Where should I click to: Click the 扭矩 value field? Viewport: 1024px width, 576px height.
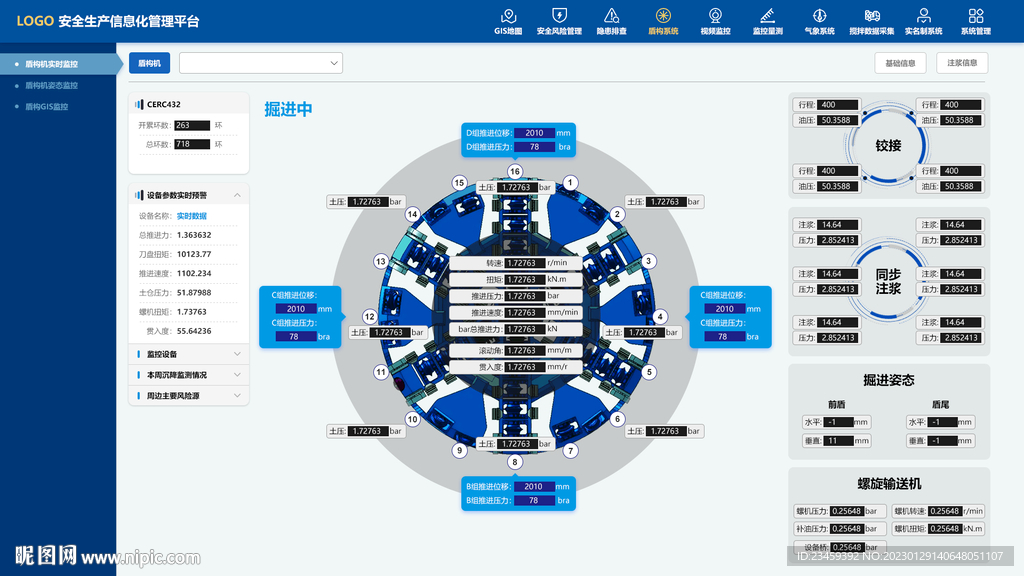click(x=525, y=280)
